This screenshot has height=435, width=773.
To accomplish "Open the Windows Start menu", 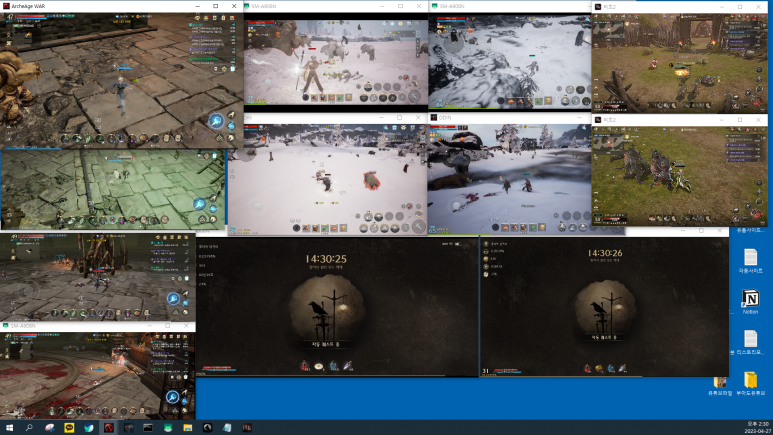I will click(x=9, y=428).
